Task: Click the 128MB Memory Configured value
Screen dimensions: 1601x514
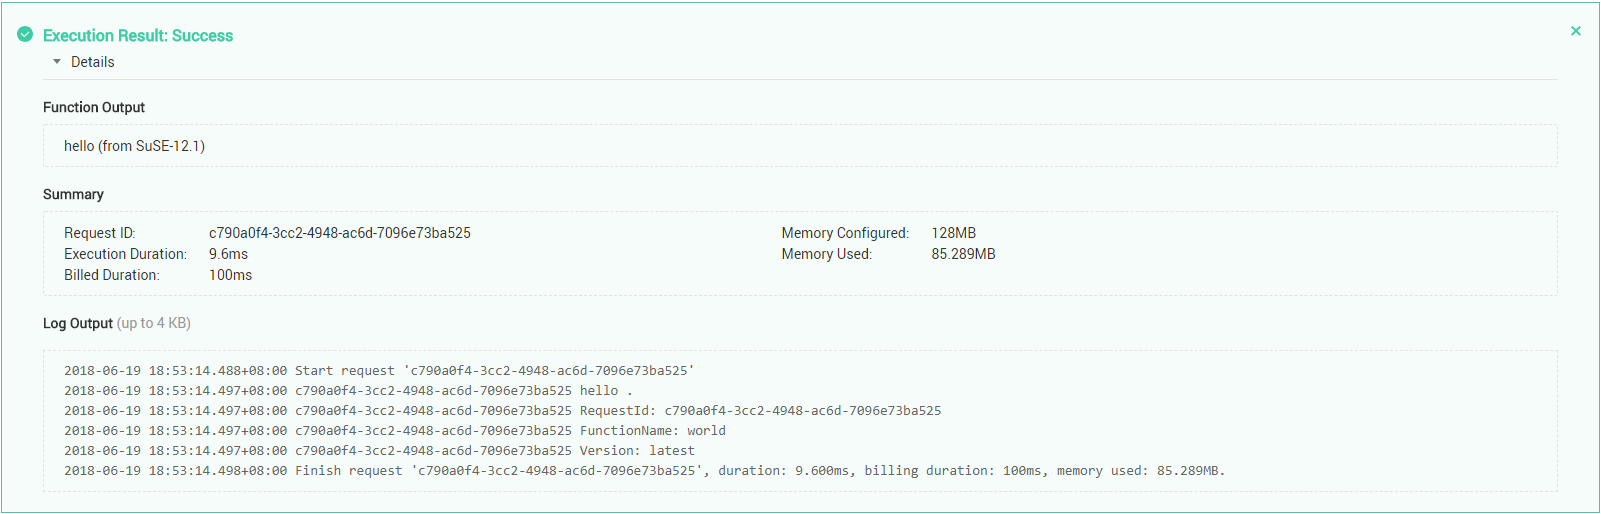Action: point(953,233)
